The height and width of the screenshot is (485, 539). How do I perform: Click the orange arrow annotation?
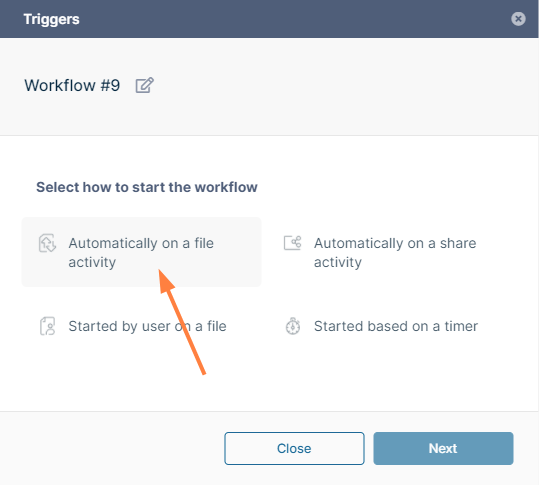pos(182,322)
